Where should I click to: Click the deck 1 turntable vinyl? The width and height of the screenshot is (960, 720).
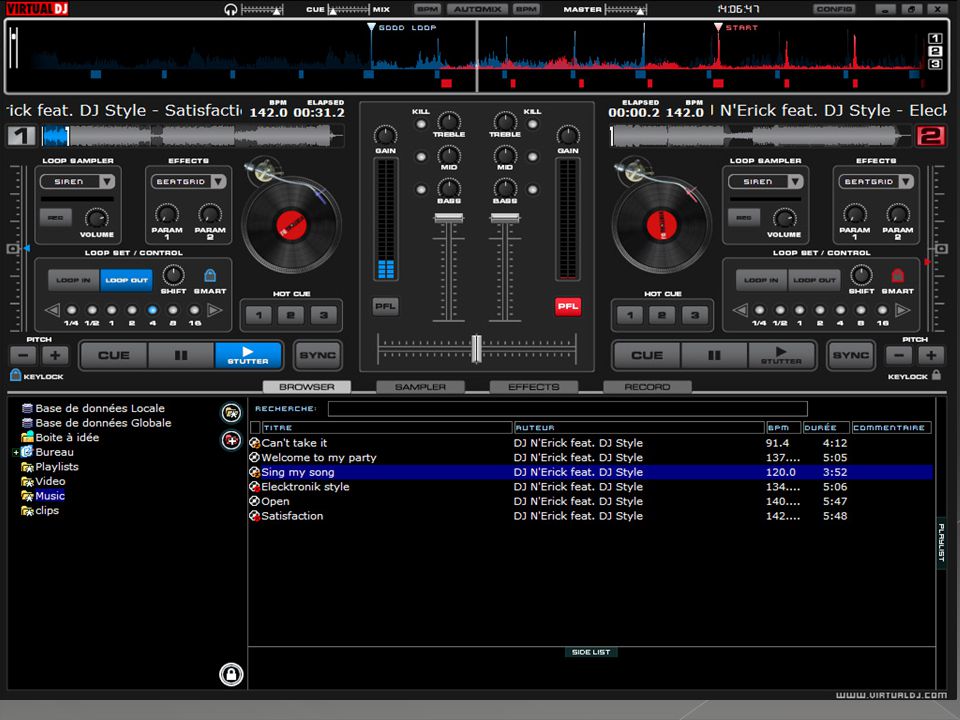tap(291, 225)
